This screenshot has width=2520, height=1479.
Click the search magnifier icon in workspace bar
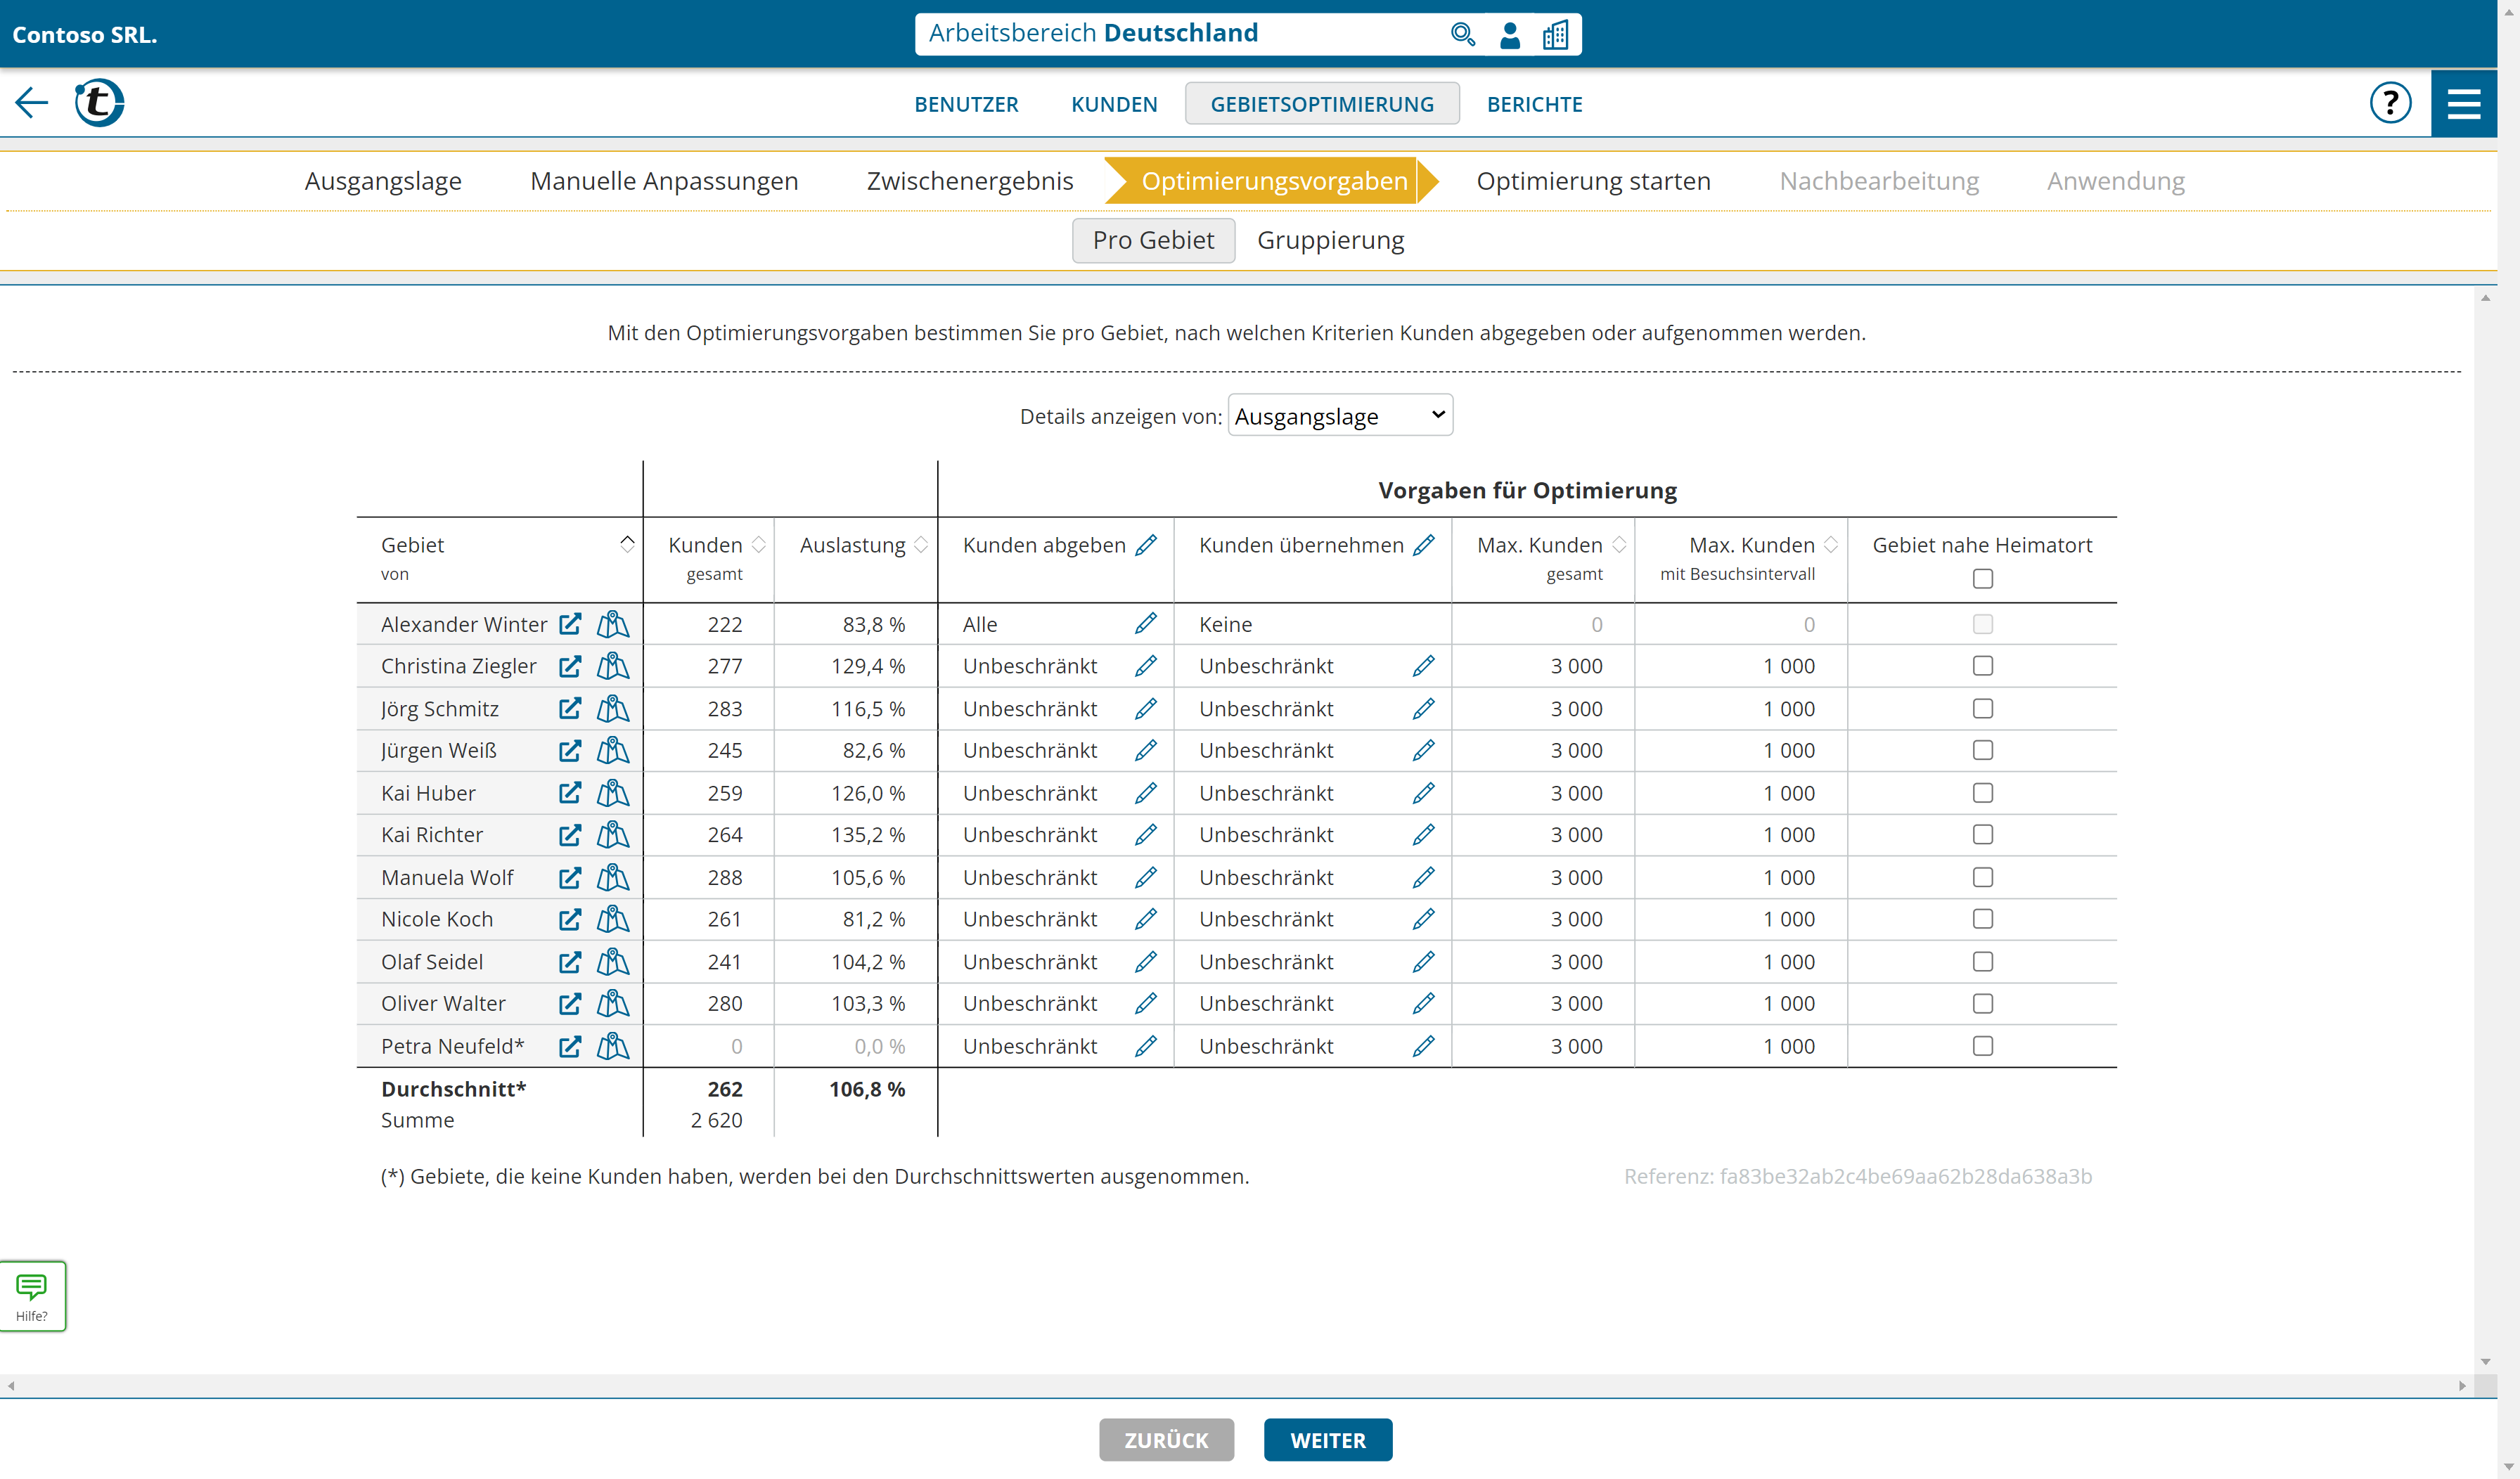tap(1462, 34)
